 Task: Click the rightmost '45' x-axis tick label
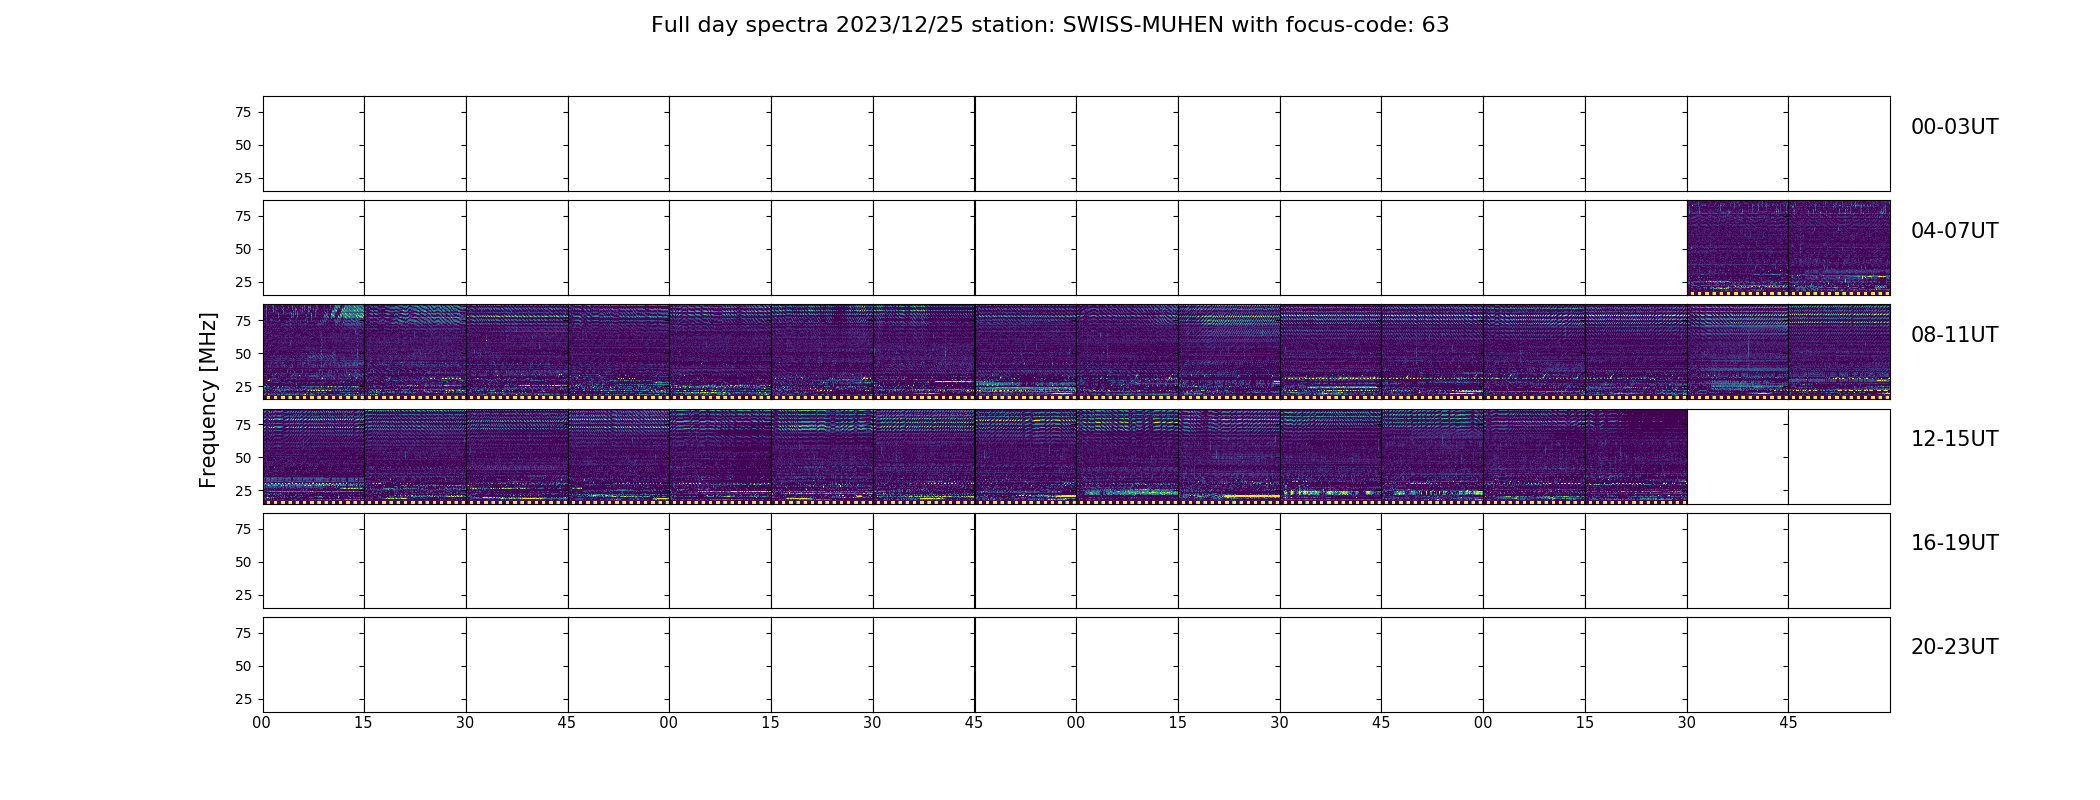click(x=1788, y=723)
